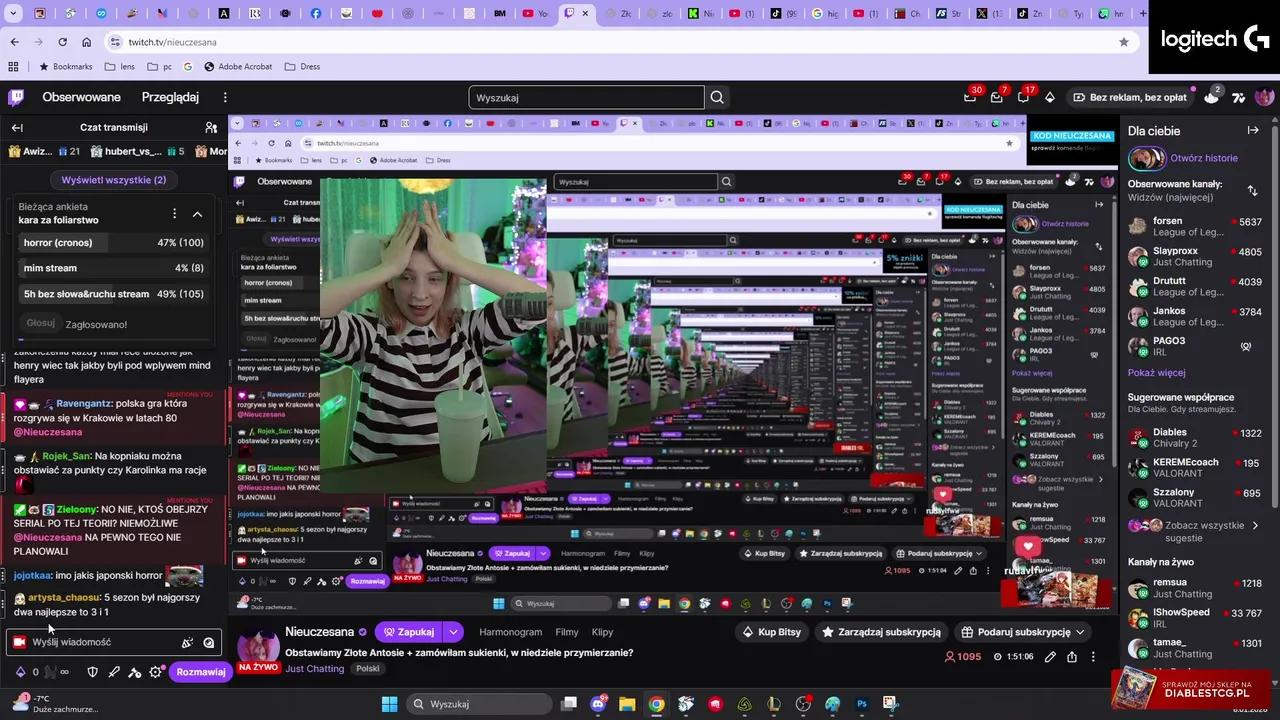Open chat settings gear icon
This screenshot has height=720, width=1280.
click(155, 672)
